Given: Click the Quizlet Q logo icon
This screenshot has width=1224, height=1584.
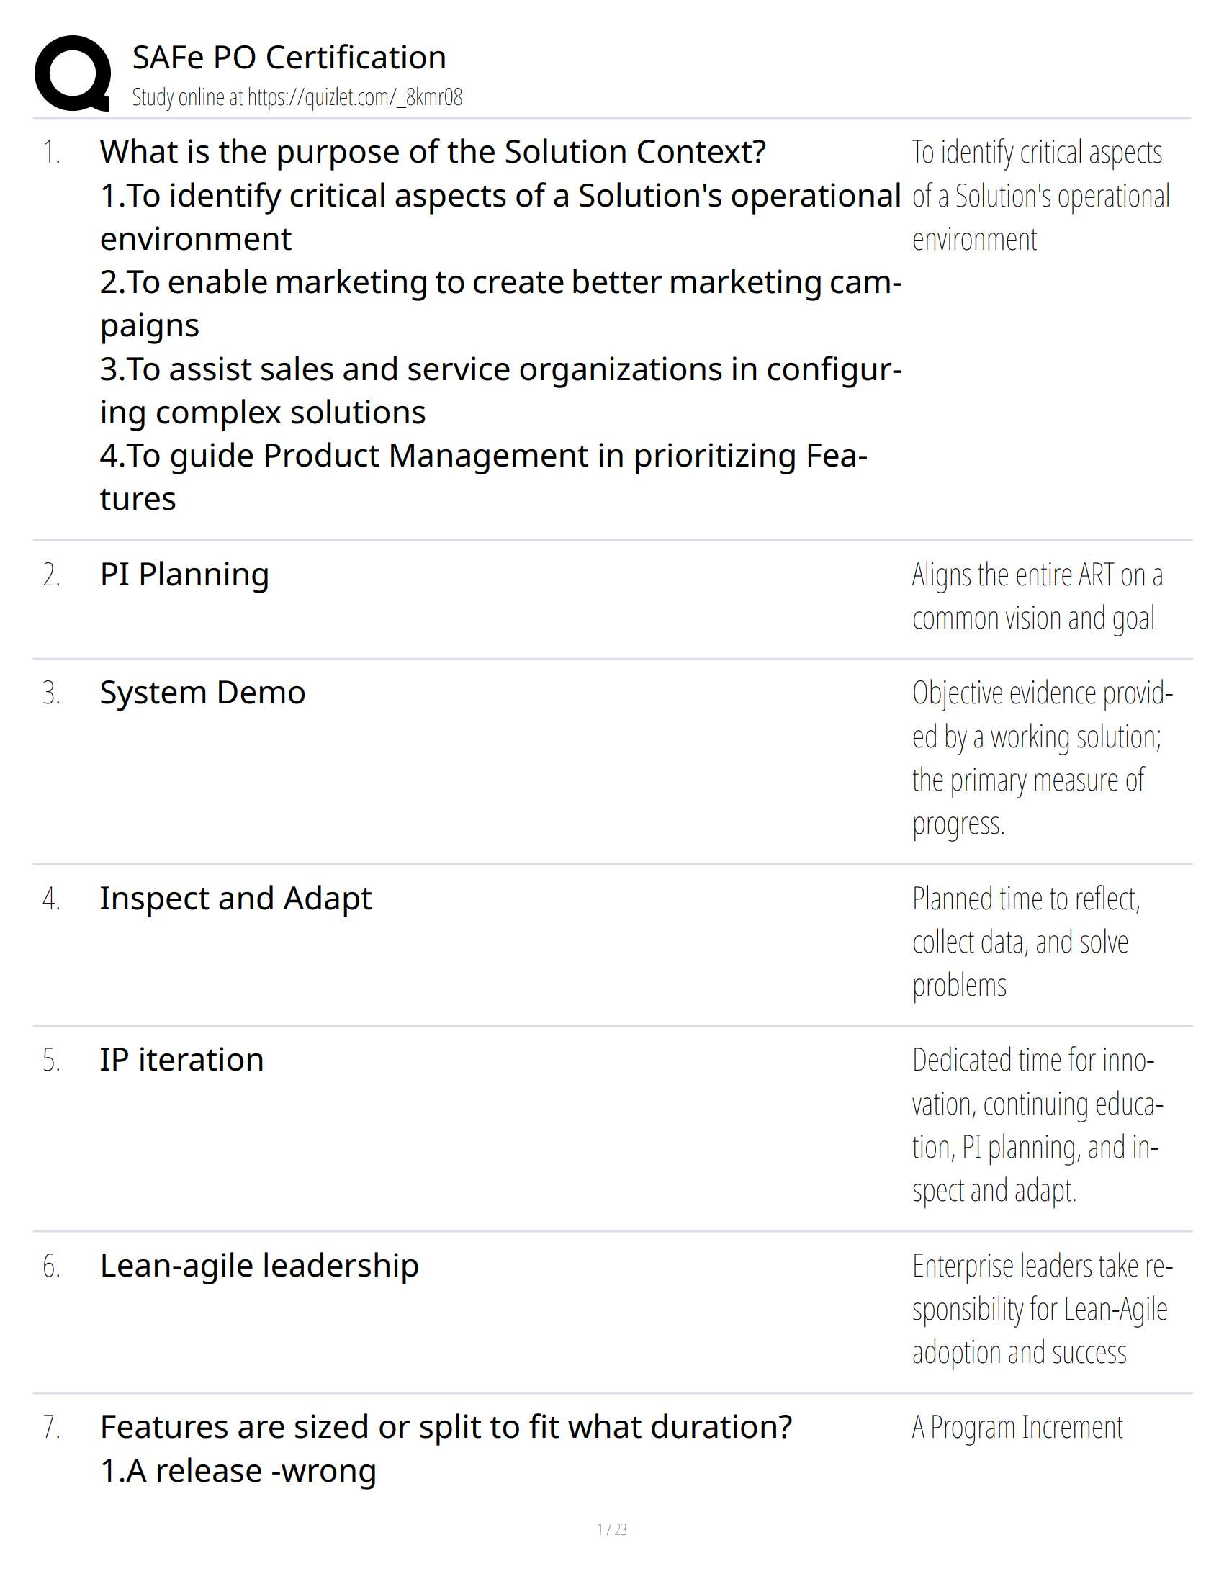Looking at the screenshot, I should (72, 73).
